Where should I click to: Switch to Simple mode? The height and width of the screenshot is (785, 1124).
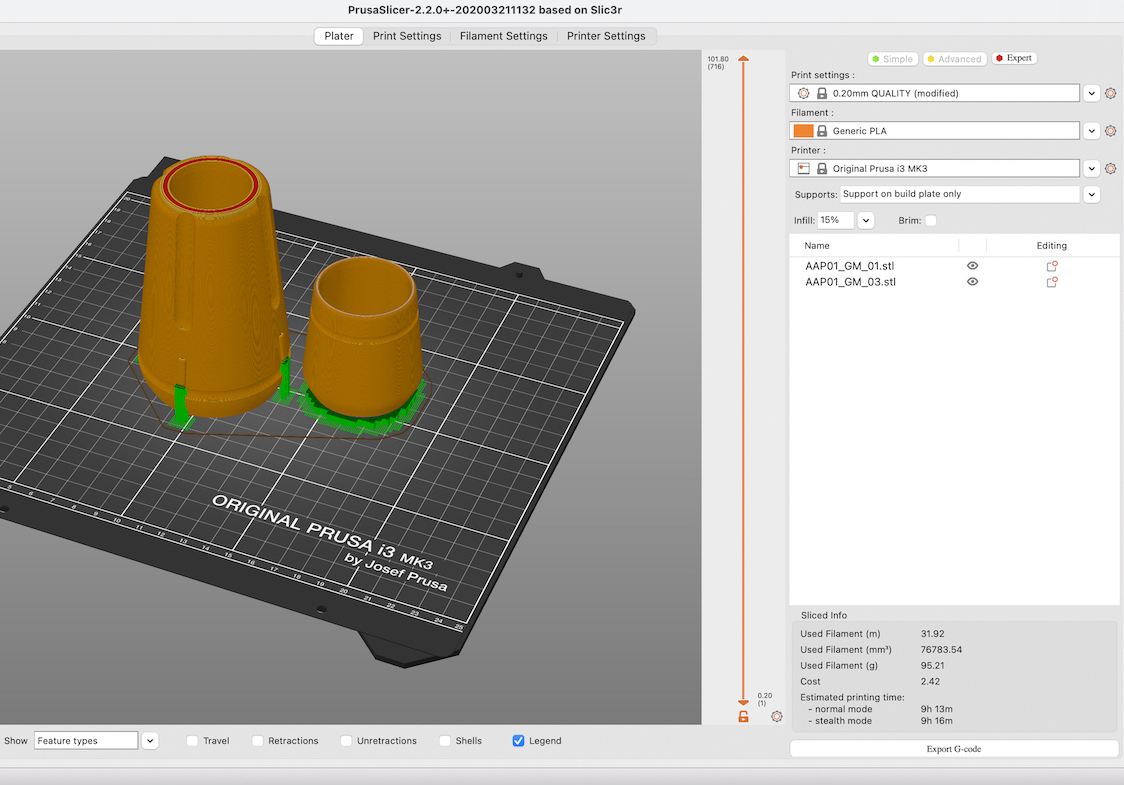pos(892,59)
